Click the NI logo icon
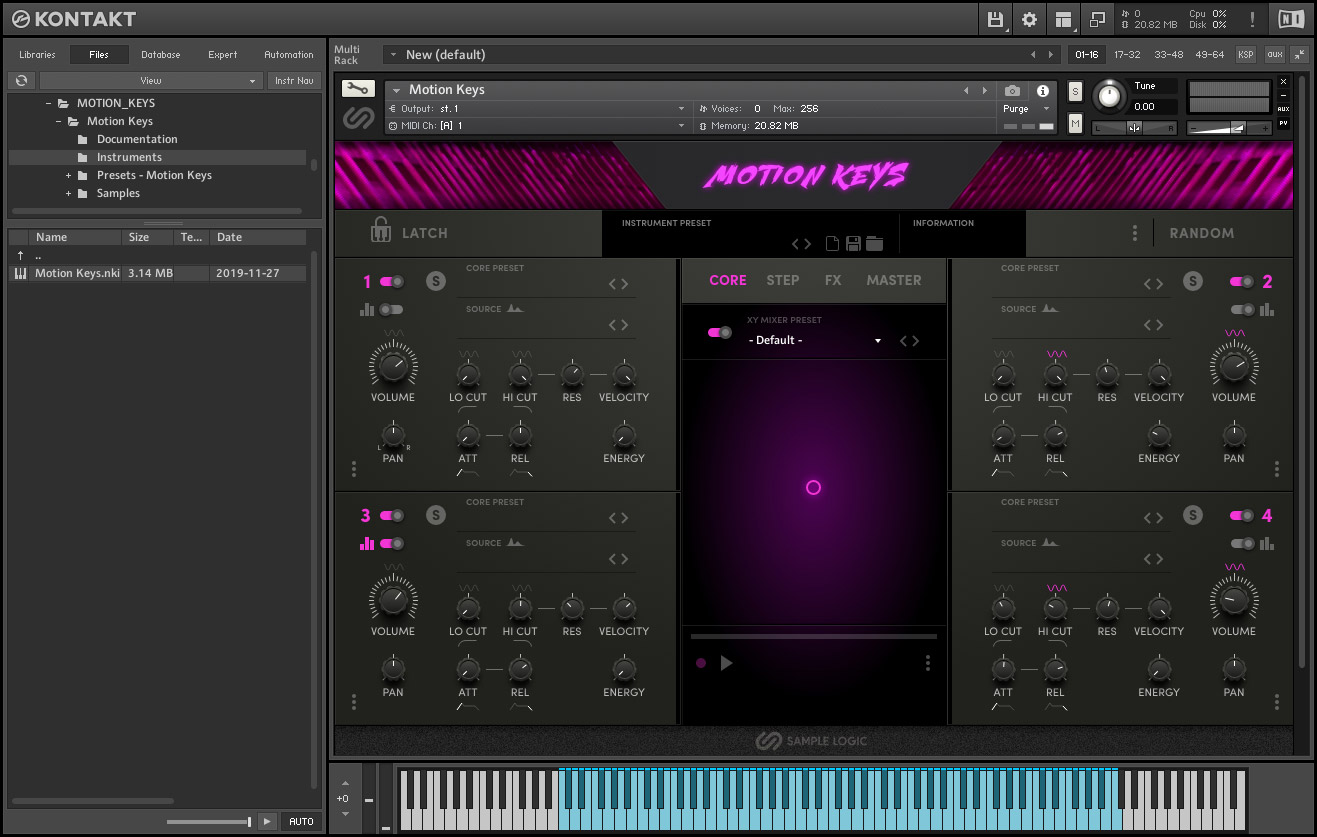1317x837 pixels. [1291, 19]
